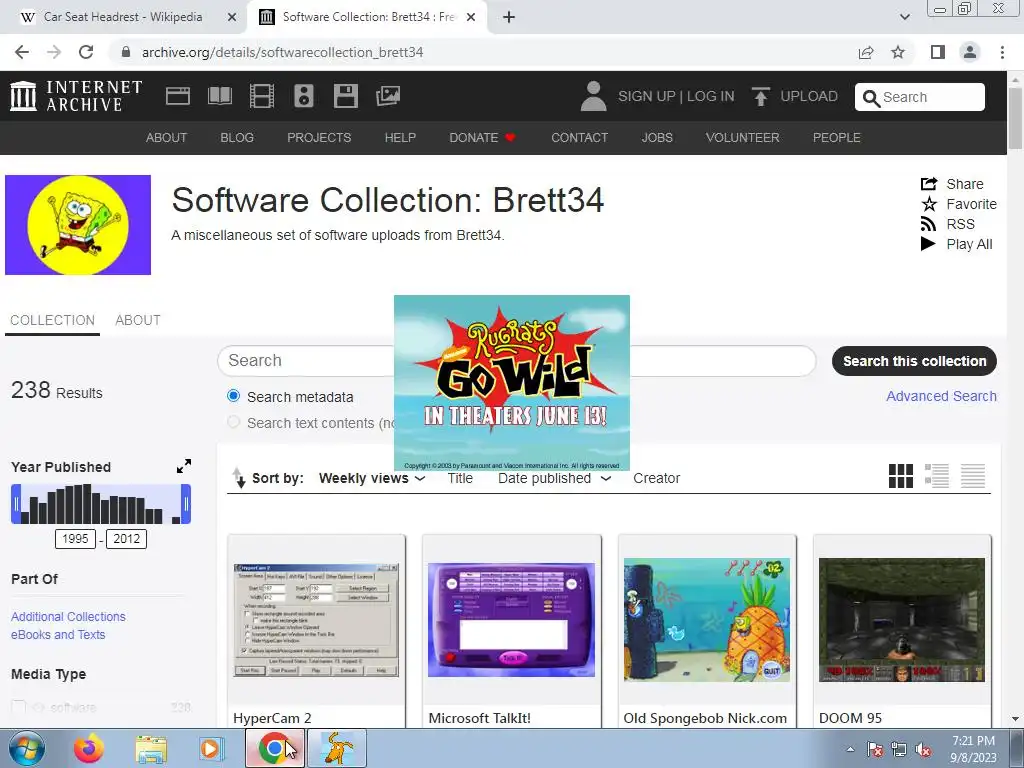Viewport: 1024px width, 768px height.
Task: Open Windows Explorer from the taskbar
Action: 150,748
